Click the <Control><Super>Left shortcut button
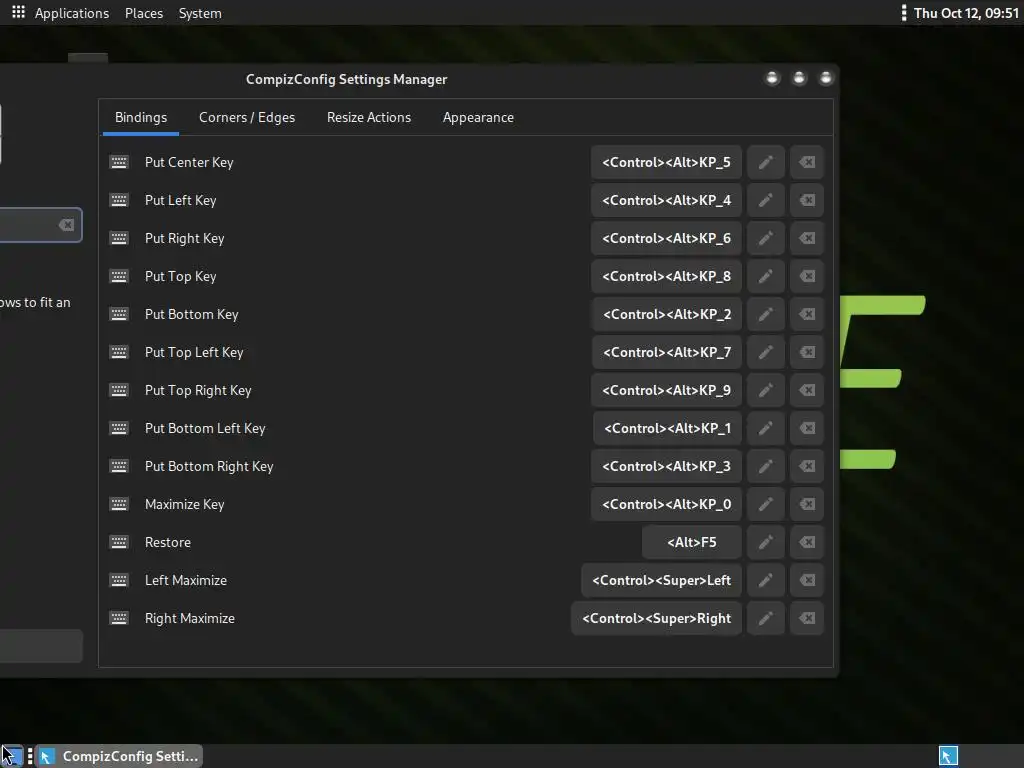This screenshot has width=1024, height=768. coord(662,580)
